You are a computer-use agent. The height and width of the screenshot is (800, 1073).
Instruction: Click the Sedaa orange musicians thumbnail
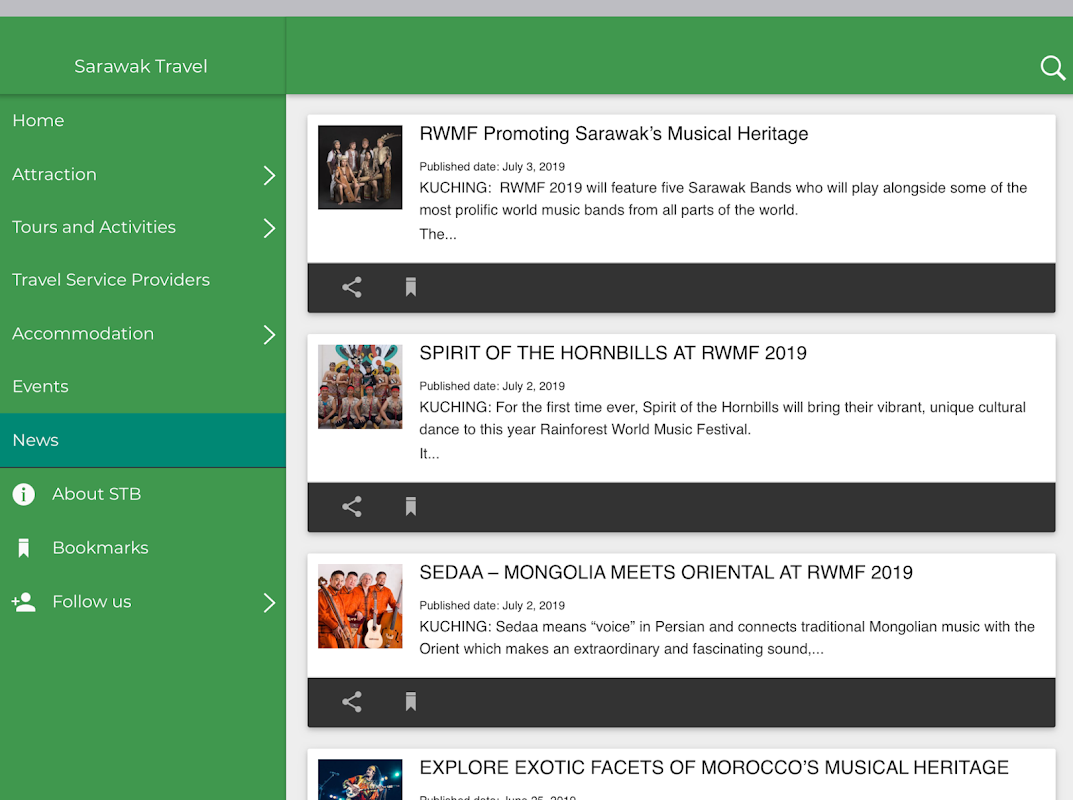point(360,606)
